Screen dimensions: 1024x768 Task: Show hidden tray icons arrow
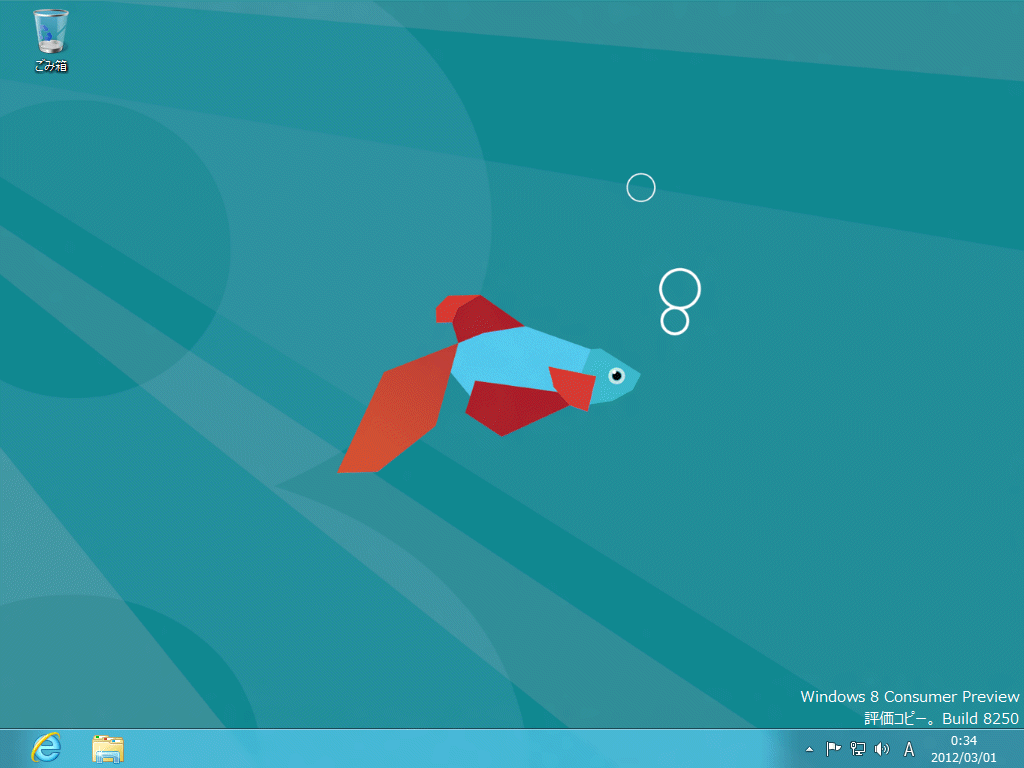click(810, 750)
